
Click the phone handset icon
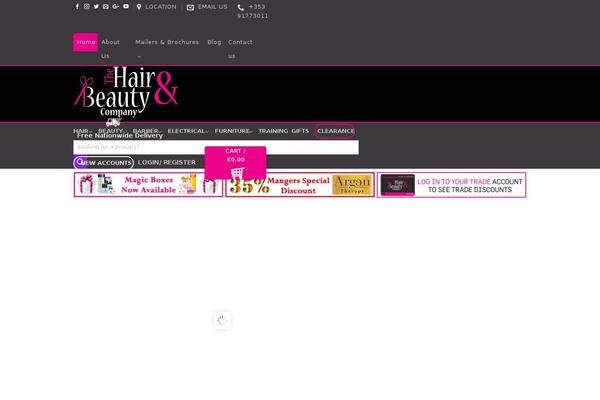(241, 7)
